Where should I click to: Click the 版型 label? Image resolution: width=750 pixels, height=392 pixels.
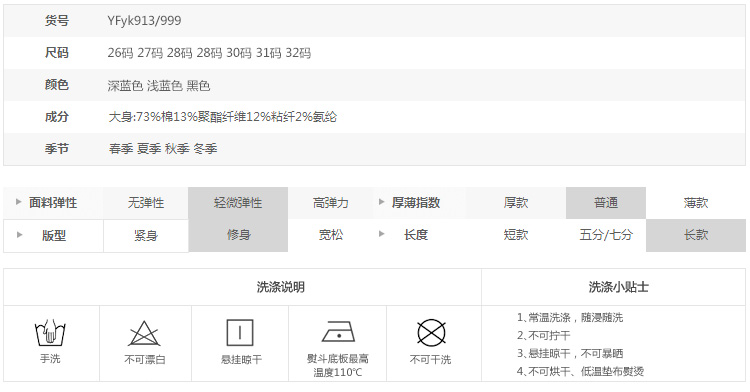click(54, 235)
